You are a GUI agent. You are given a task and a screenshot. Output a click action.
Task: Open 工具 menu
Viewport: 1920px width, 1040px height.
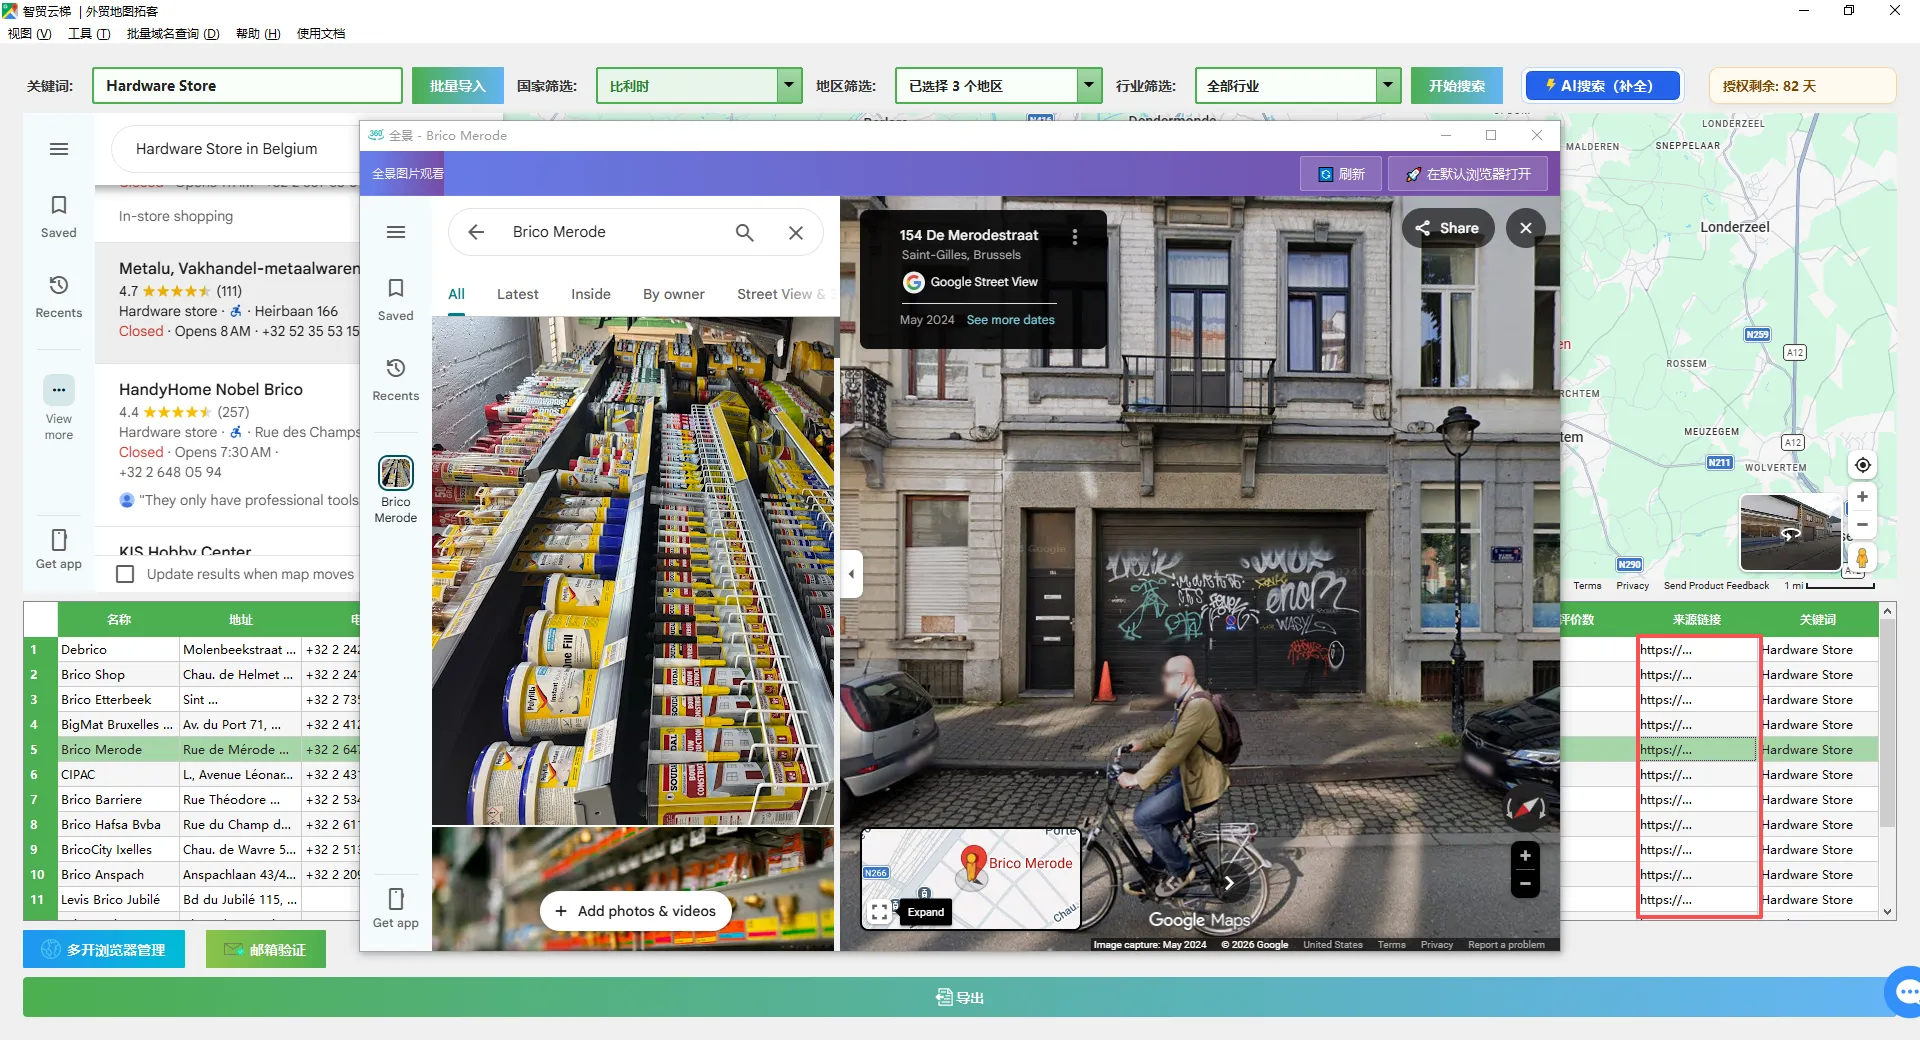(89, 33)
